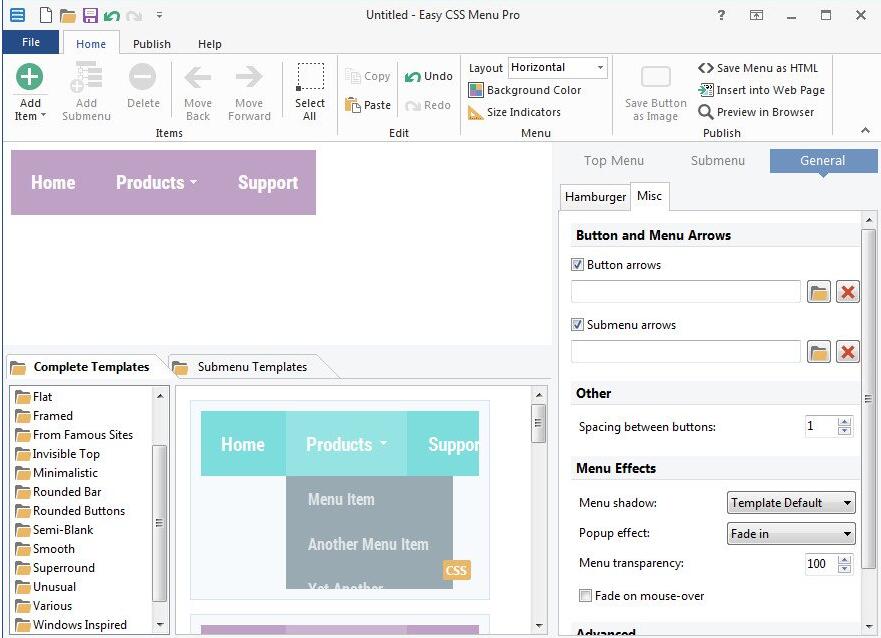
Task: Click Products button in purple menu preview
Action: pyautogui.click(x=156, y=183)
